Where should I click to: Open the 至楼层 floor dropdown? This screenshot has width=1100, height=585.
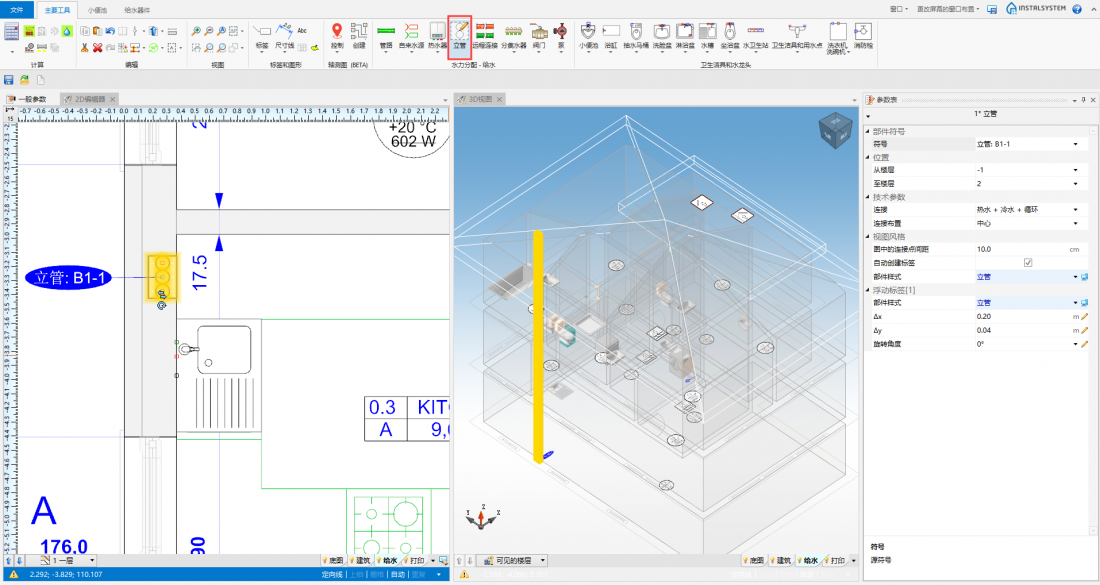click(x=1076, y=184)
